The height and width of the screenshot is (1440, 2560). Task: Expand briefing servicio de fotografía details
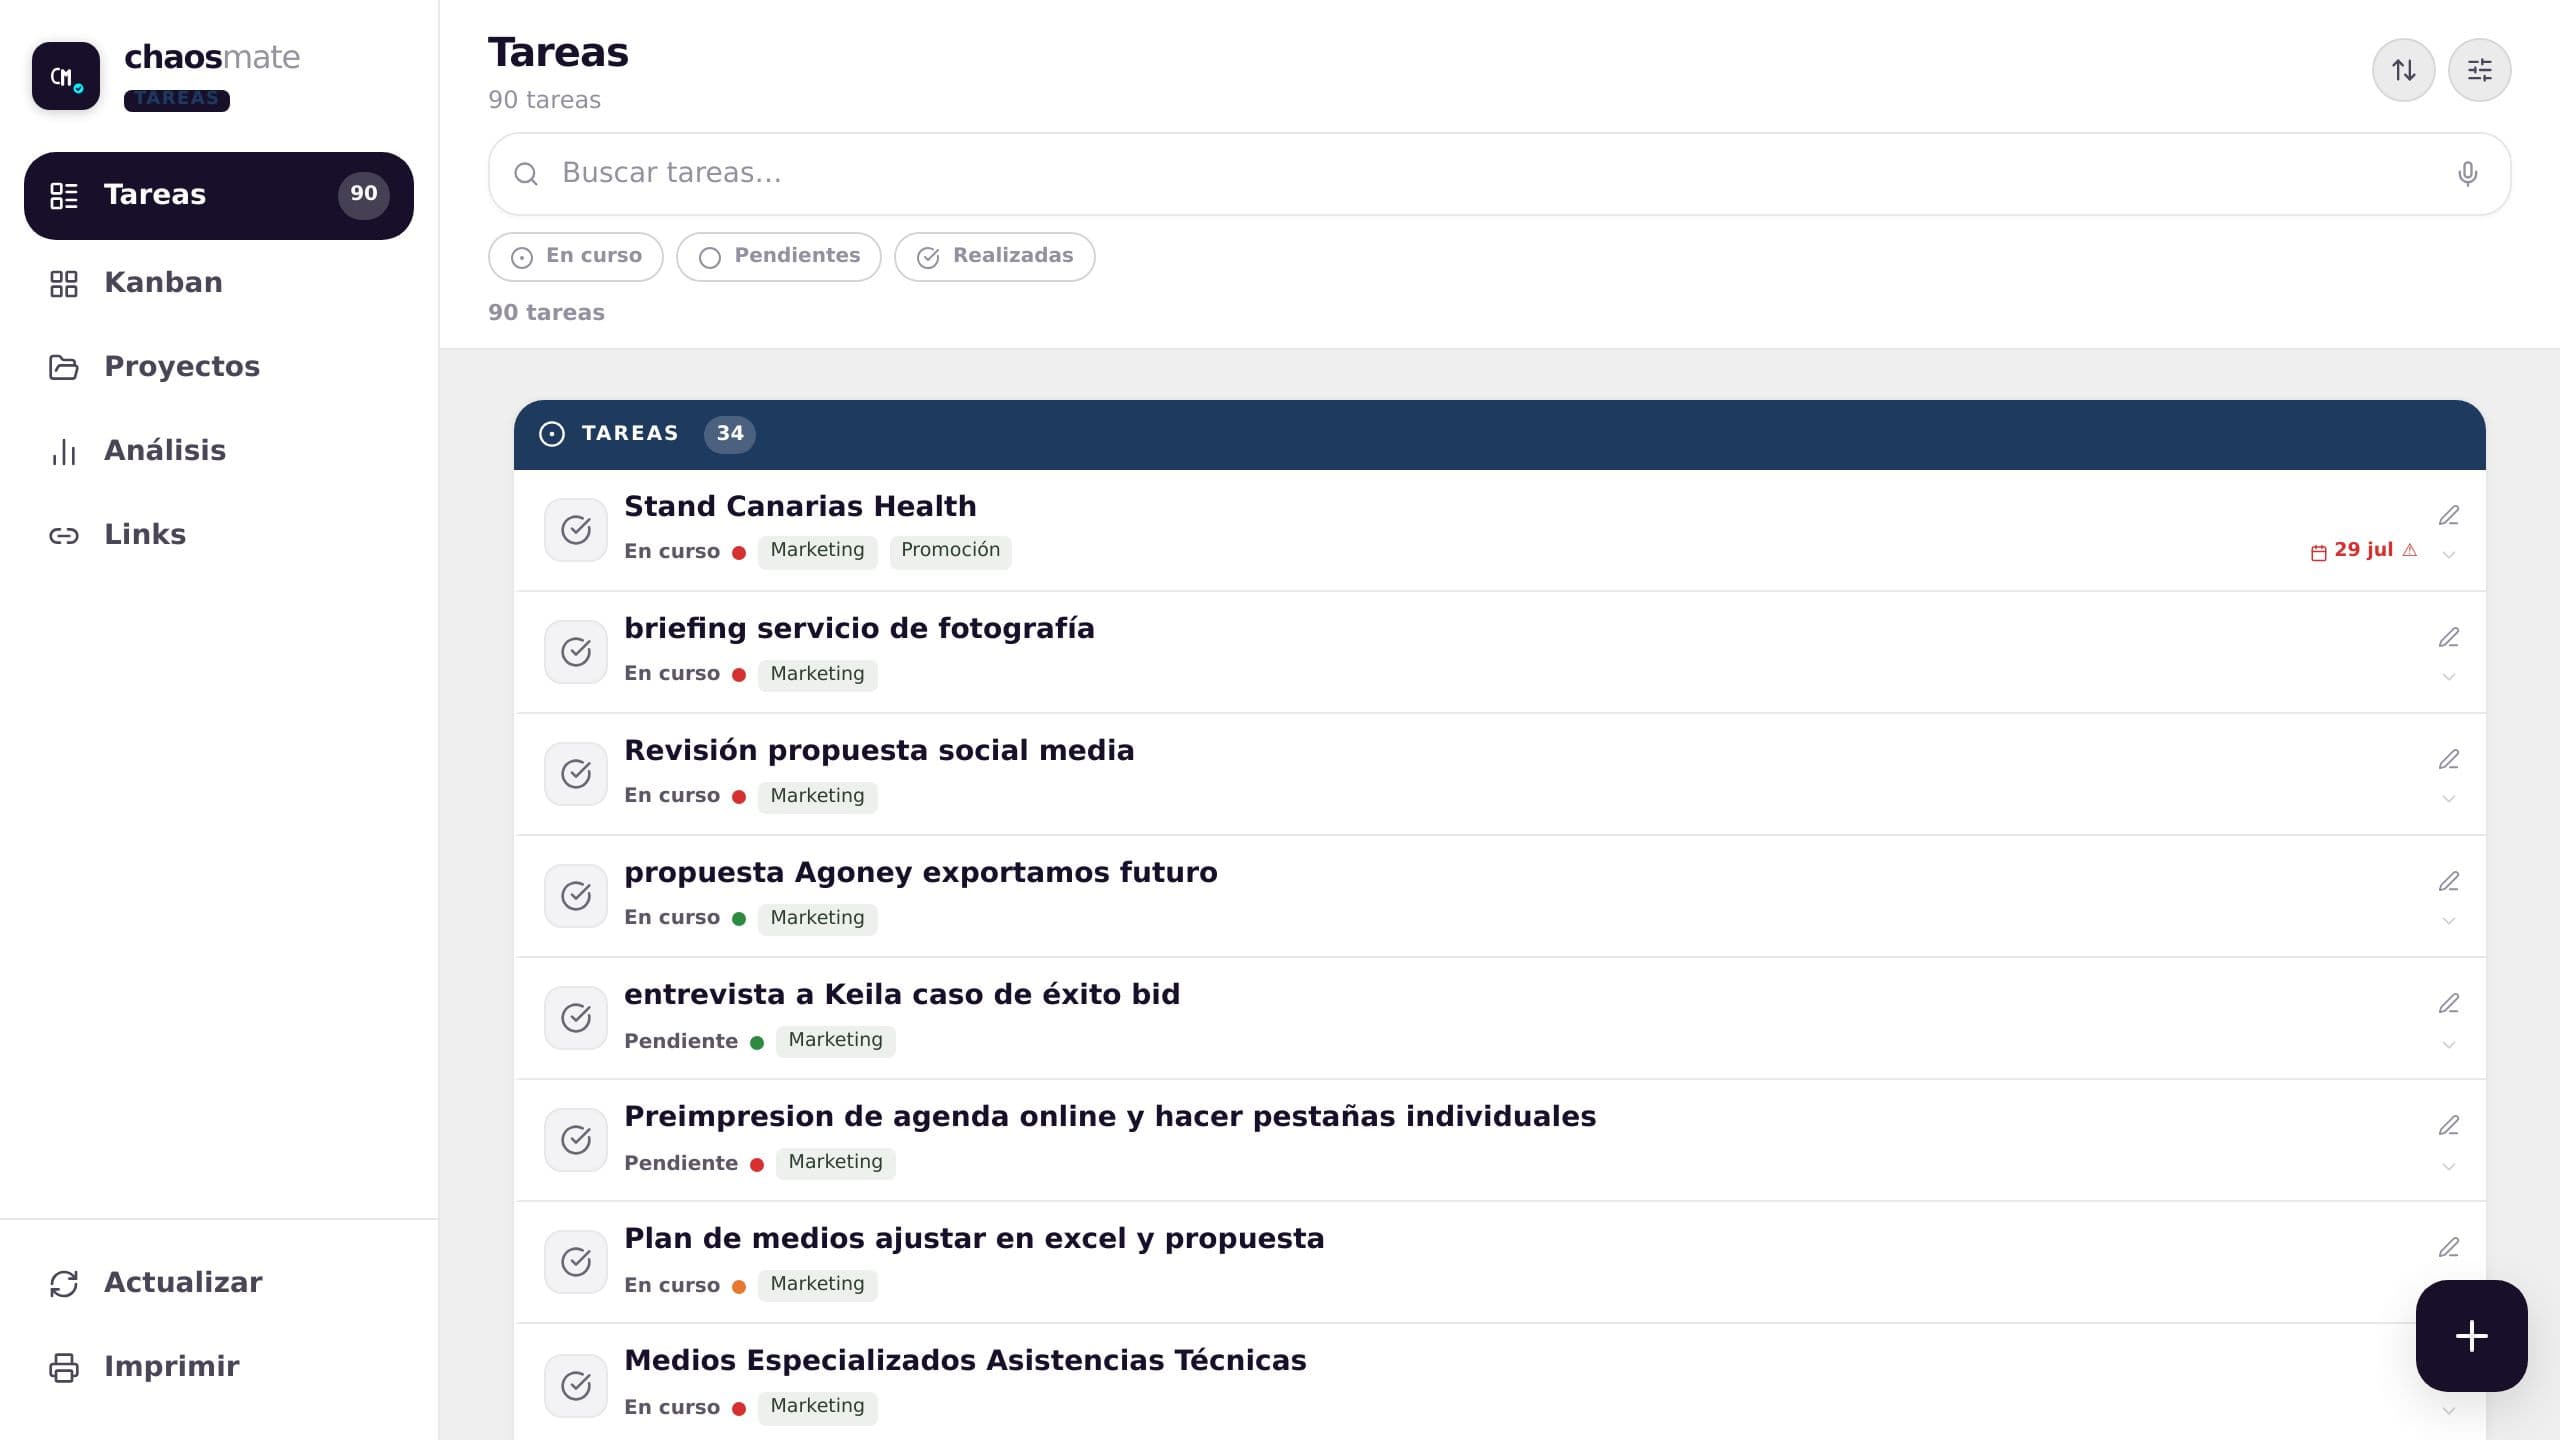(x=2448, y=677)
